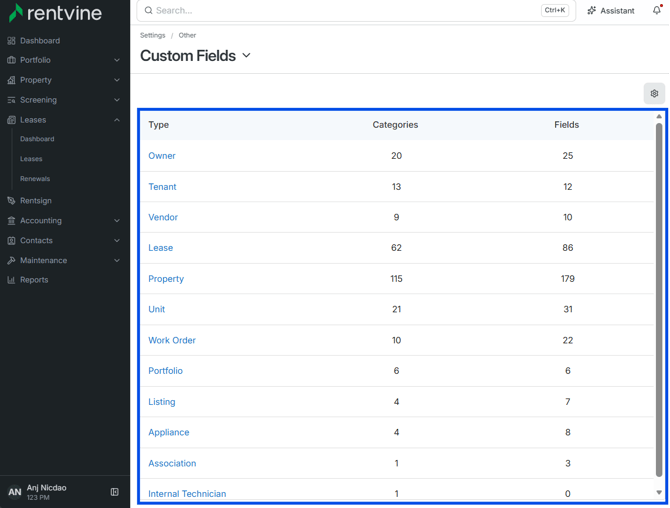
Task: Expand the Accounting menu chevron
Action: click(117, 221)
